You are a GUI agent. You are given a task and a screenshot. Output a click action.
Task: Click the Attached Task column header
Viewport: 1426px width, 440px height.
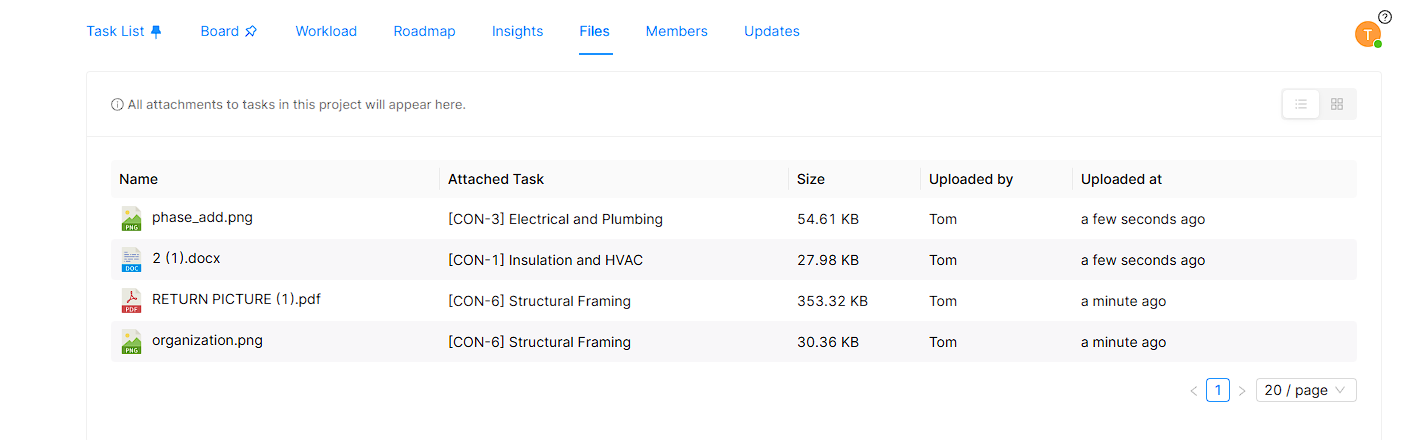tap(496, 179)
